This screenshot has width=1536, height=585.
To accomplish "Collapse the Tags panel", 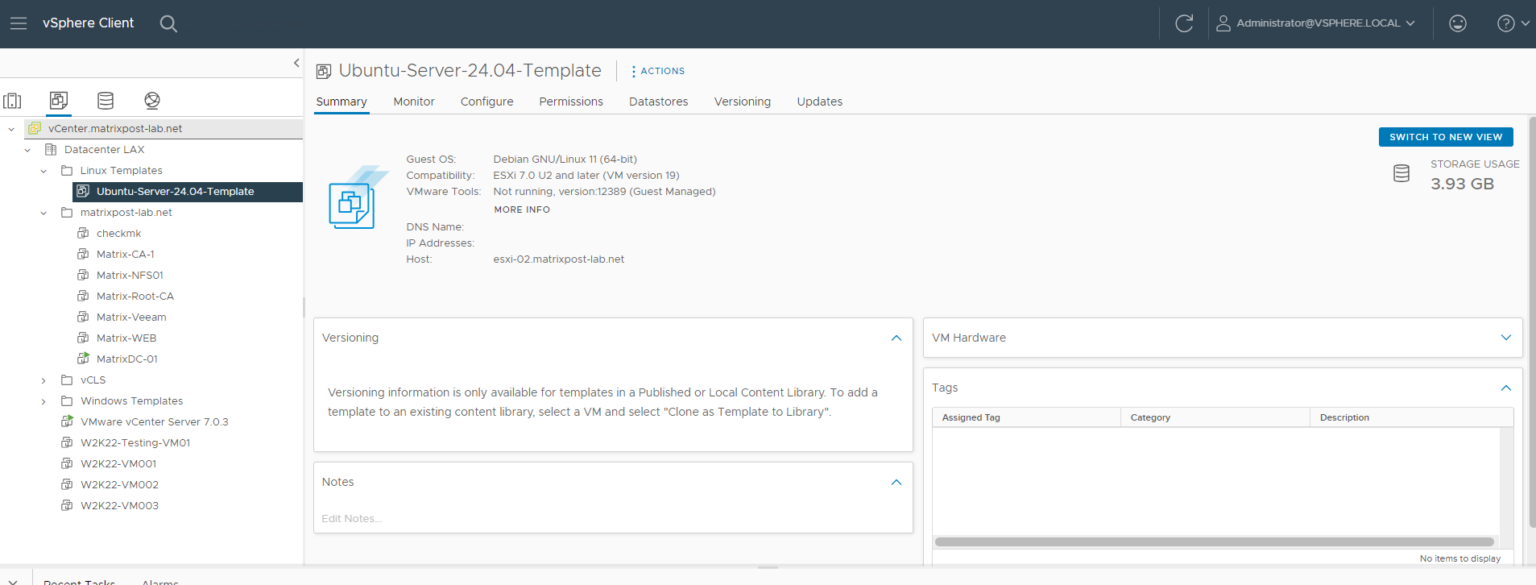I will [x=1506, y=388].
